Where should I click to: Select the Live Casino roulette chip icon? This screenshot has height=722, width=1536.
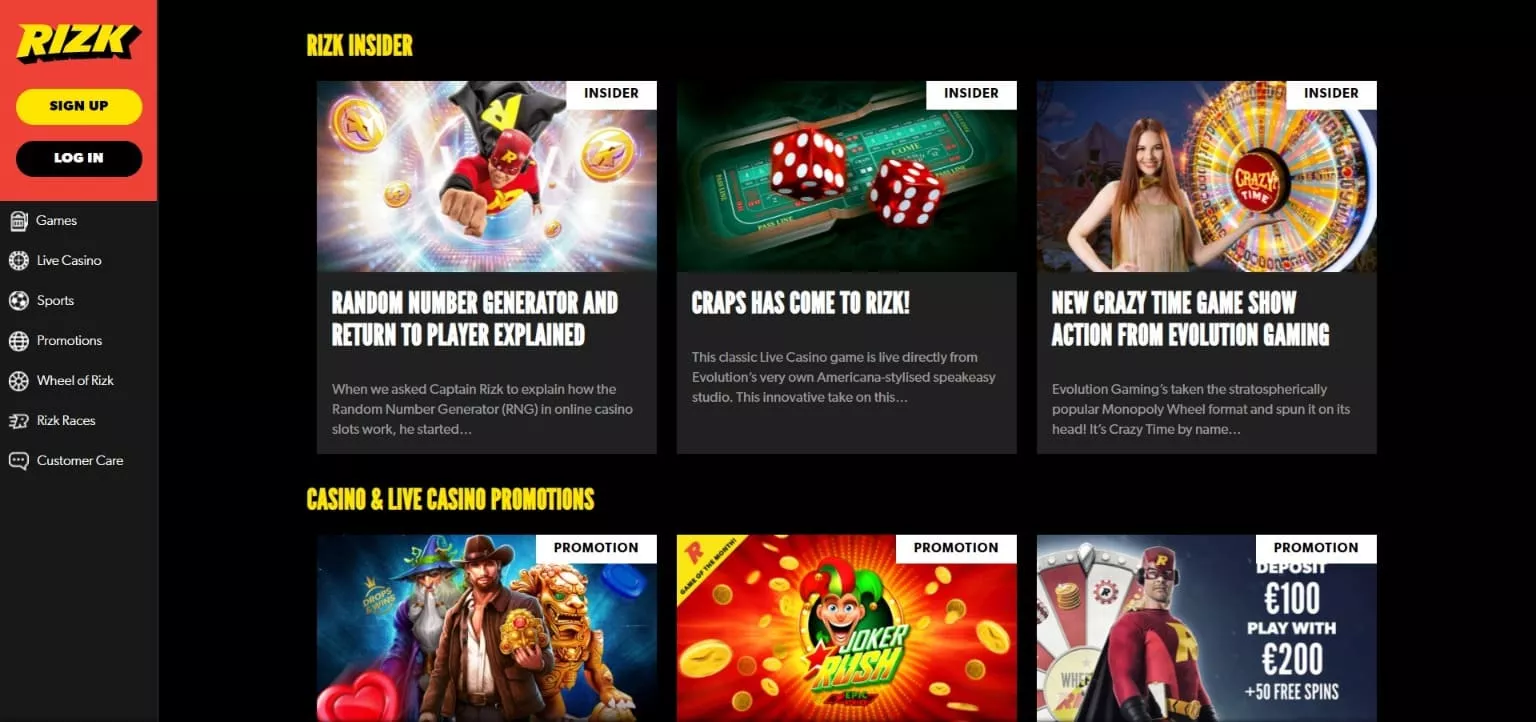(18, 261)
